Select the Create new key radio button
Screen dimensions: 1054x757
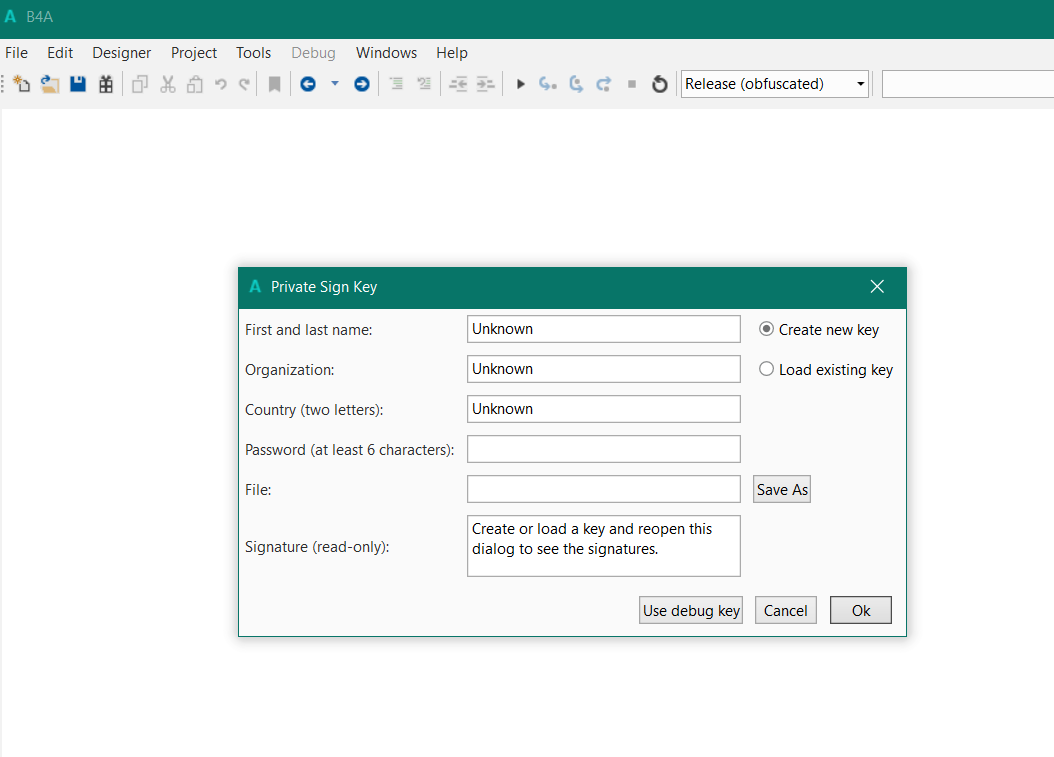(x=767, y=329)
